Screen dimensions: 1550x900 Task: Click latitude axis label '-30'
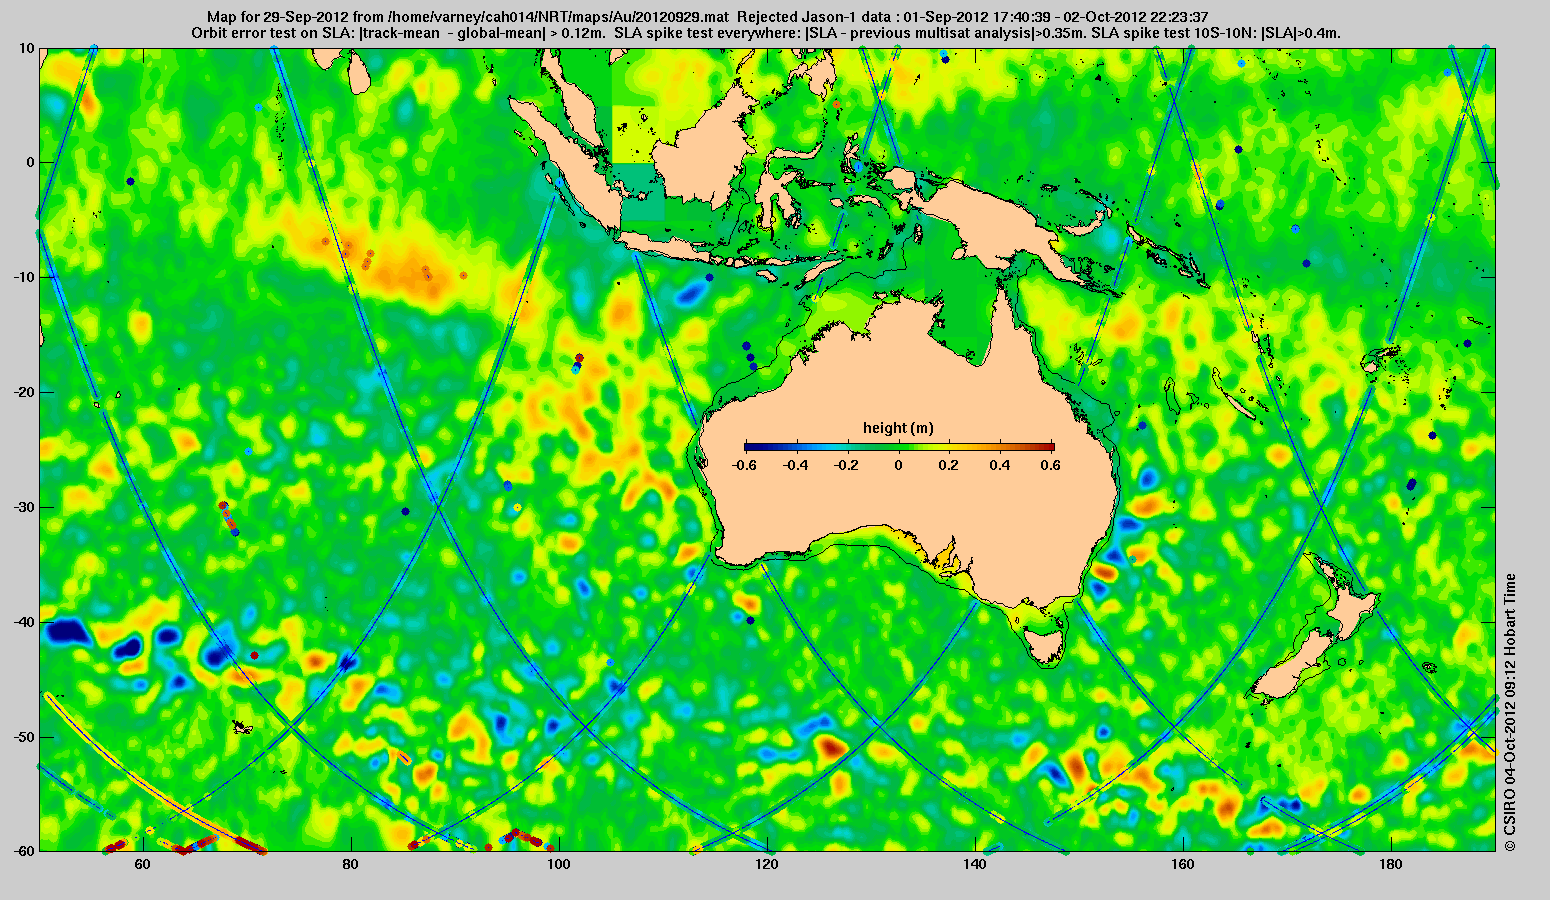[23, 507]
